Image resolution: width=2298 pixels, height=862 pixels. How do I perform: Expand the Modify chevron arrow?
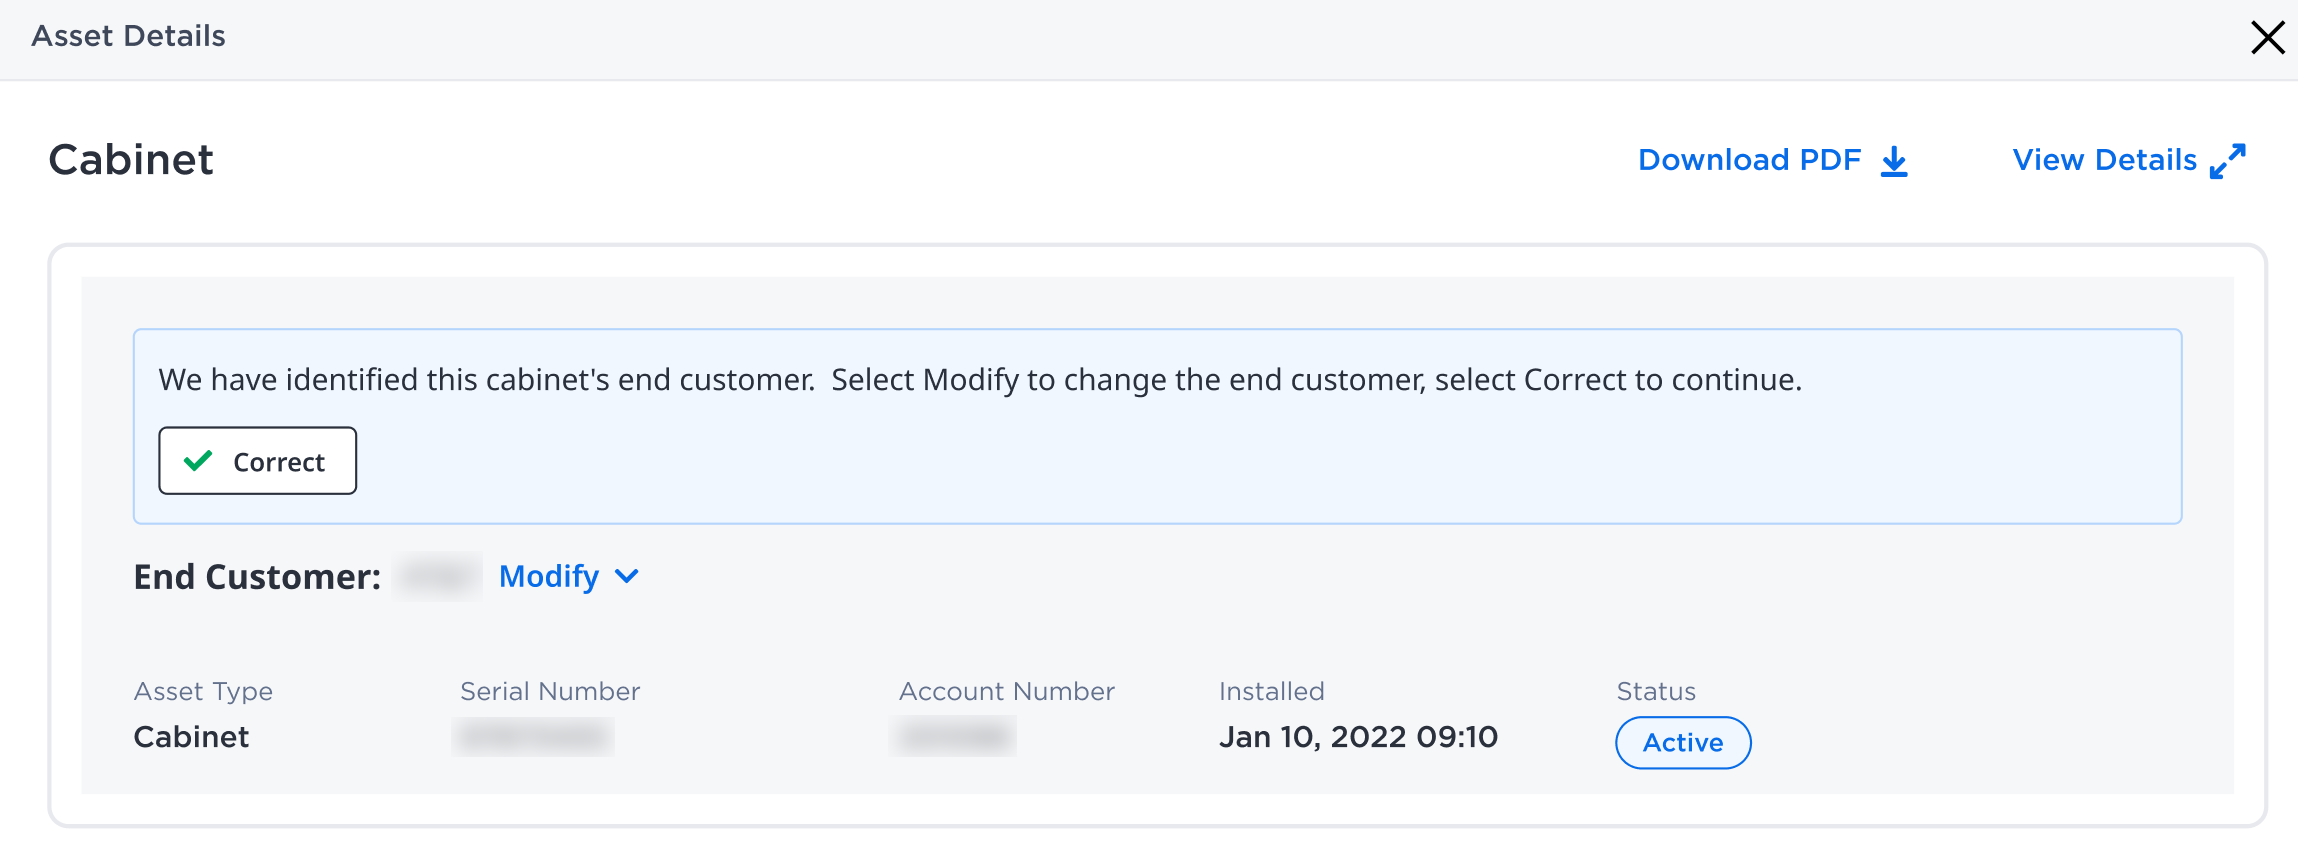click(627, 577)
